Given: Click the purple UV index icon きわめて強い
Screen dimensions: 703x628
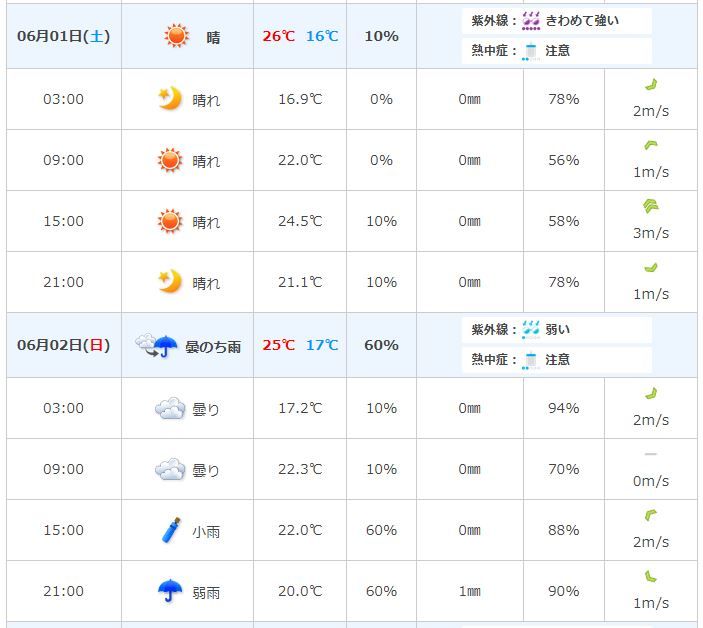Looking at the screenshot, I should [x=531, y=21].
